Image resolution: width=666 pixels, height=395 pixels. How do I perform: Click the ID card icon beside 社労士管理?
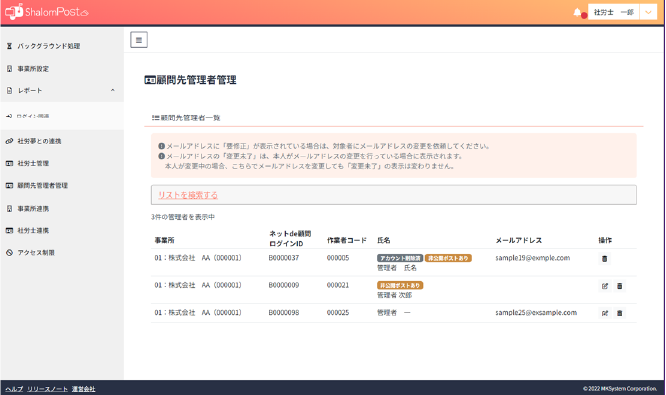tap(9, 163)
